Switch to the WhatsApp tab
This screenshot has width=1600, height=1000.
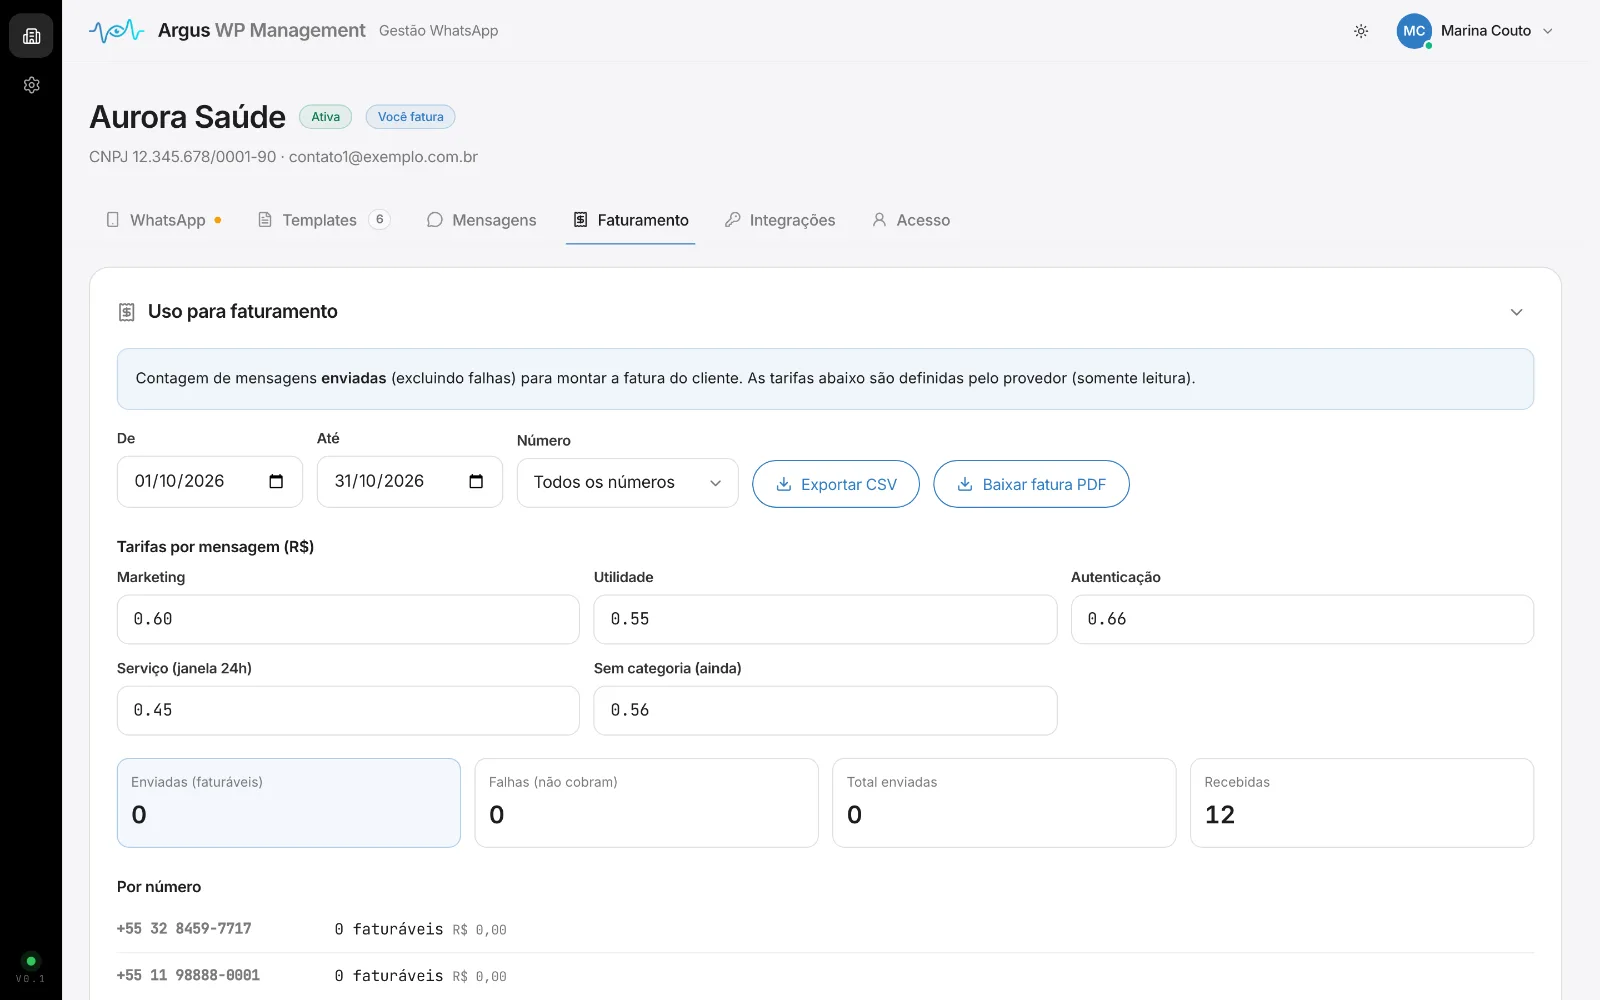tap(164, 220)
